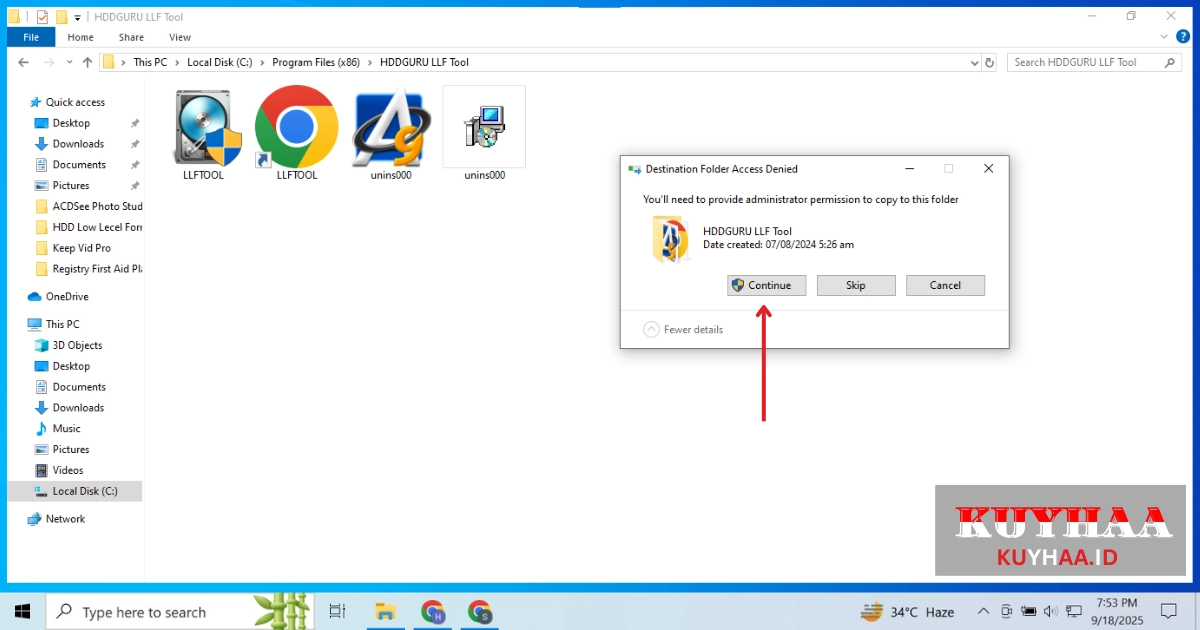The width and height of the screenshot is (1200, 630).
Task: Check the battery icon in the system tray
Action: tap(1029, 612)
